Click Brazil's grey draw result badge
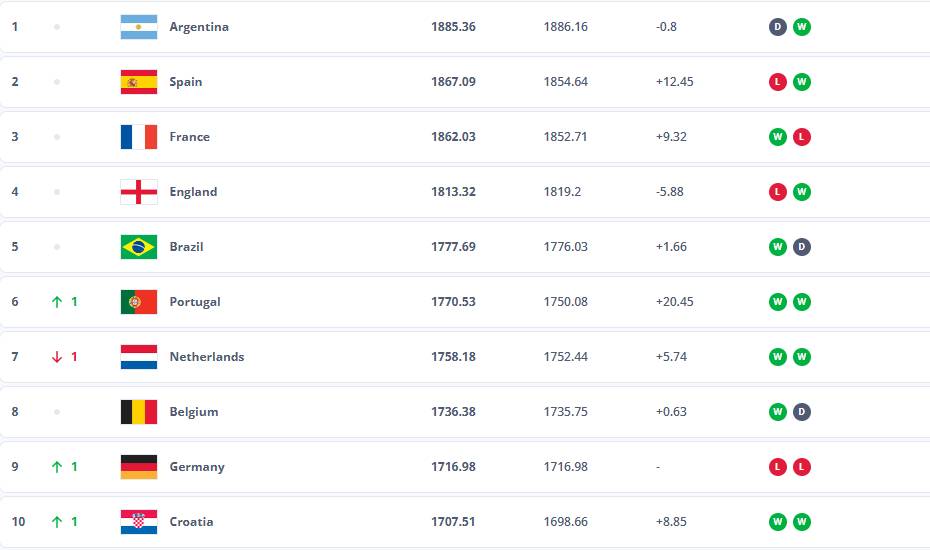930x550 pixels. pos(801,247)
